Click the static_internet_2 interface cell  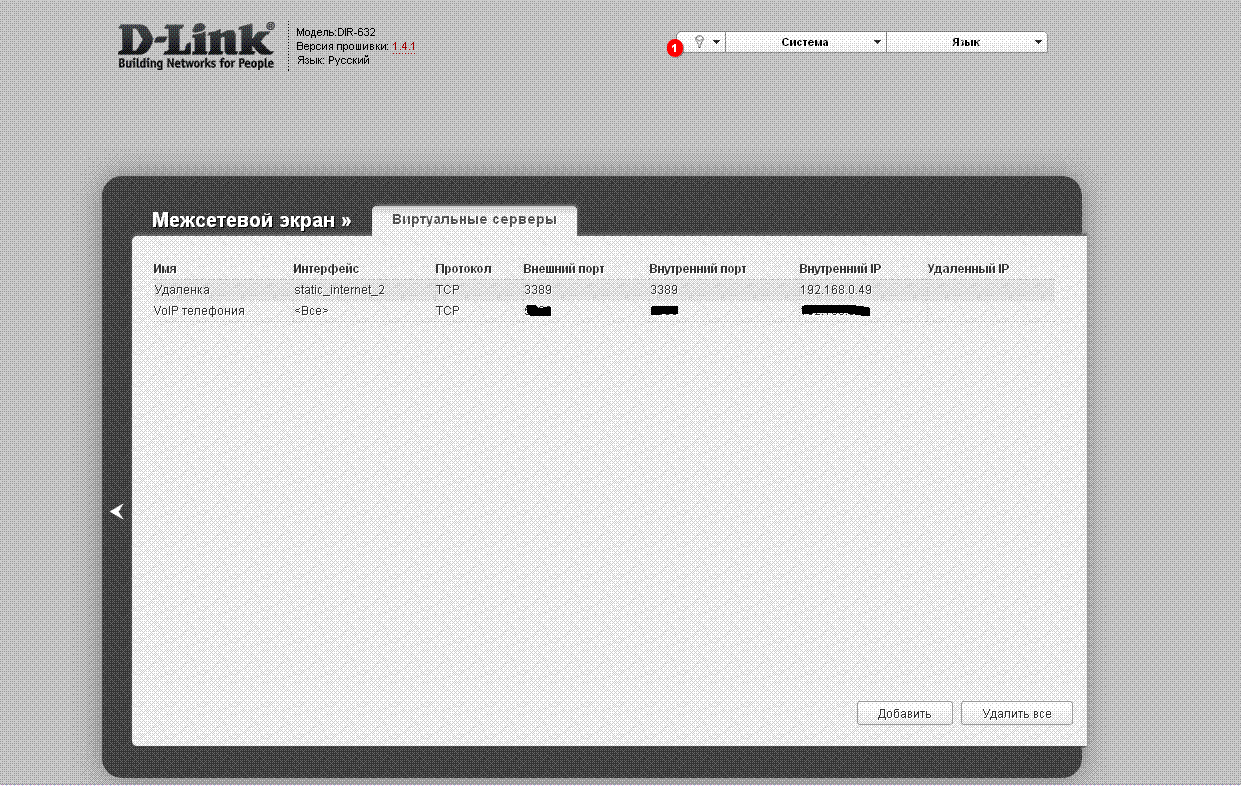(x=339, y=290)
